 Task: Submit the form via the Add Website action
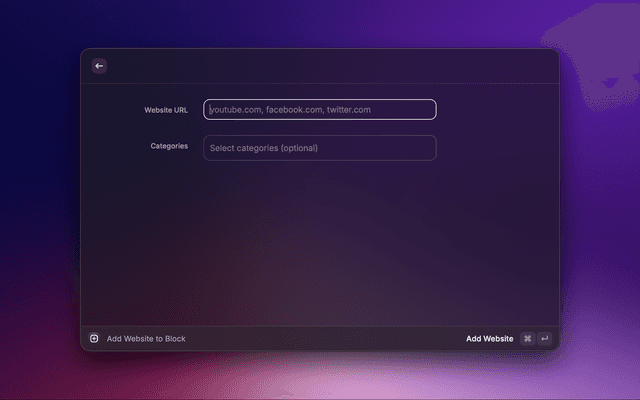coord(489,339)
